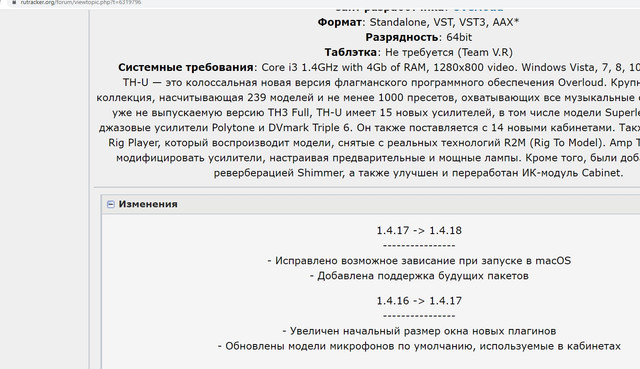Click the line mentioning реверберацией Shimmer
Image resolution: width=640 pixels, height=369 pixels.
(x=418, y=173)
